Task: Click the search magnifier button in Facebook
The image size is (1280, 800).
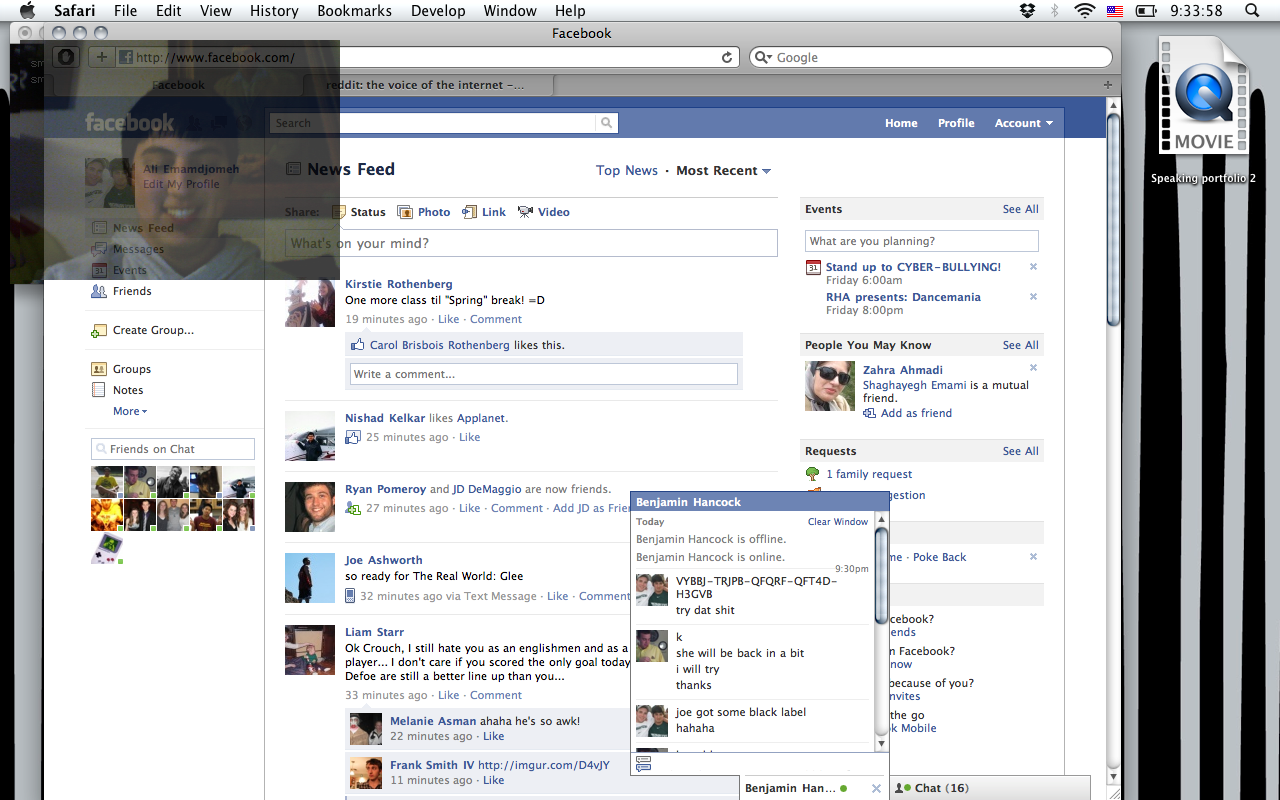Action: (x=606, y=123)
